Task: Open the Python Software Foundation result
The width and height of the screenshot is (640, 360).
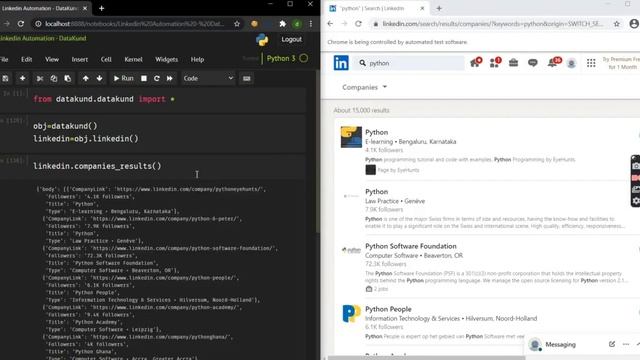Action: coord(411,246)
